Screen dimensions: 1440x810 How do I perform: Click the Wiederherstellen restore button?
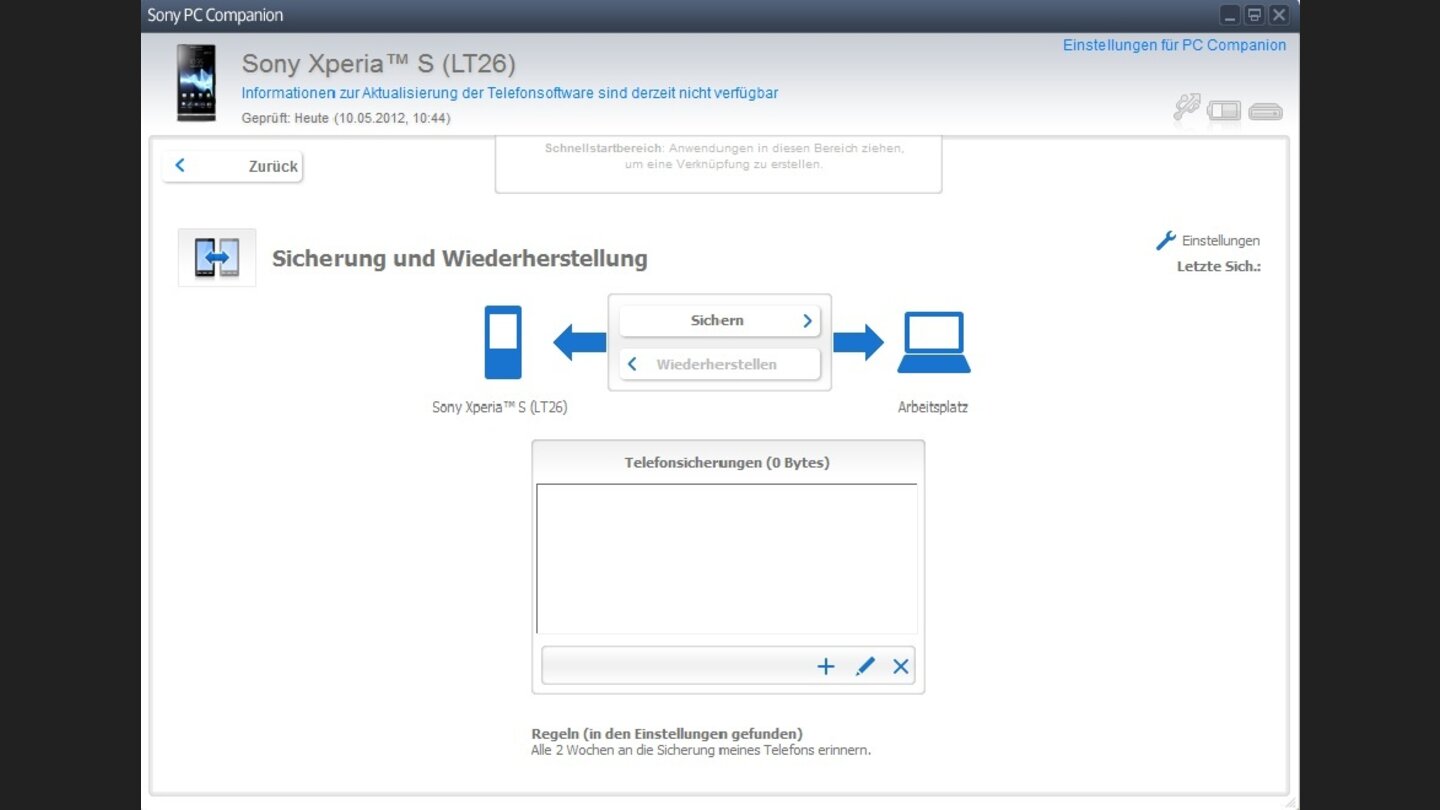[719, 364]
